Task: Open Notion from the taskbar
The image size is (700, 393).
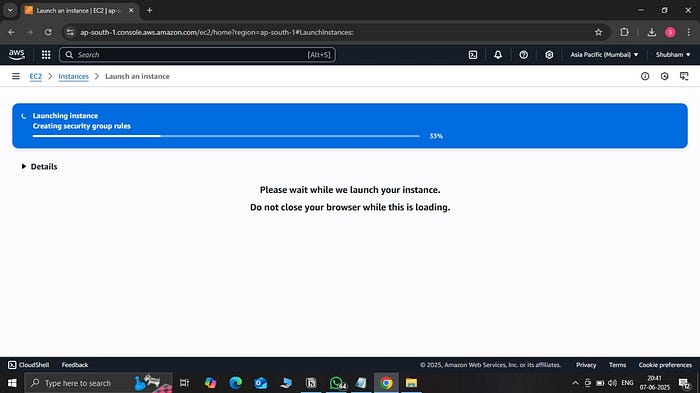Action: click(x=311, y=383)
